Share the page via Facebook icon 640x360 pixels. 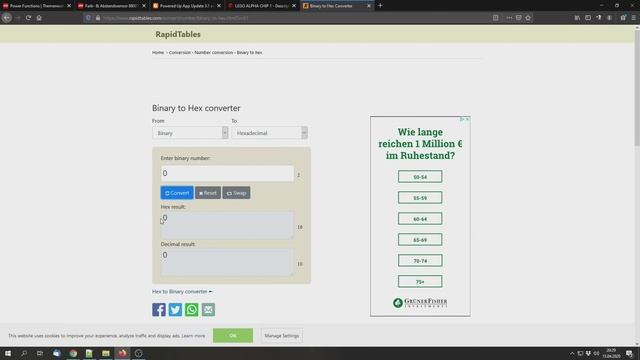(x=159, y=309)
